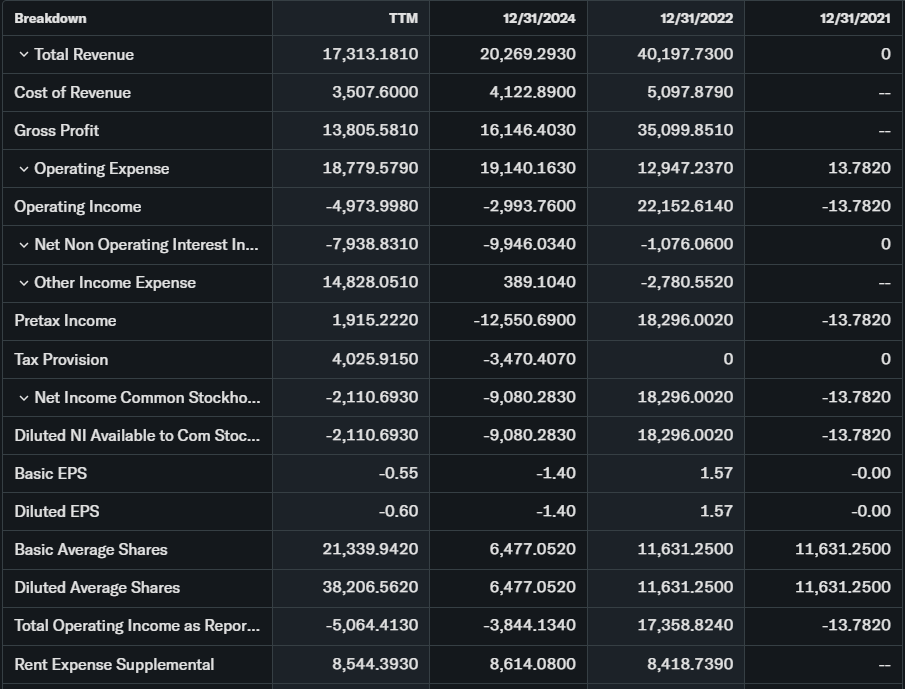905x689 pixels.
Task: Expand the Total Revenue row chevron
Action: (24, 55)
